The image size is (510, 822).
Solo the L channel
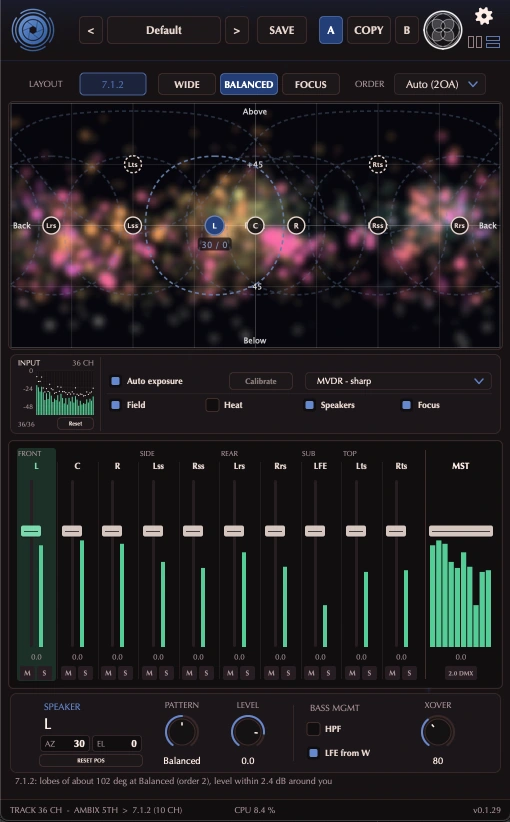point(45,673)
